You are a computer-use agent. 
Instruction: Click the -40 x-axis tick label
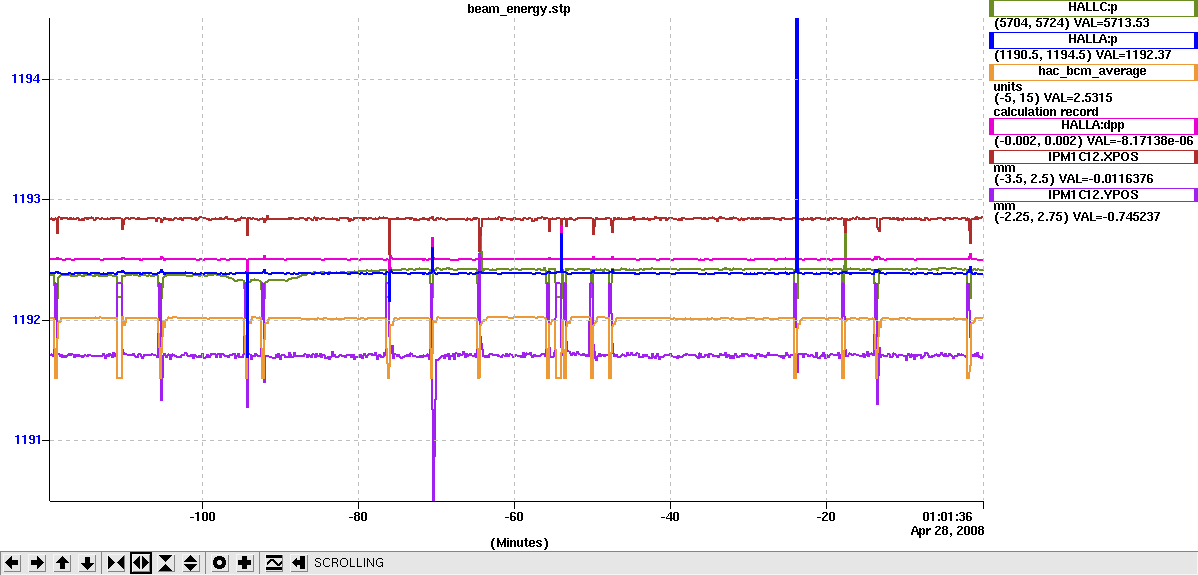click(670, 517)
